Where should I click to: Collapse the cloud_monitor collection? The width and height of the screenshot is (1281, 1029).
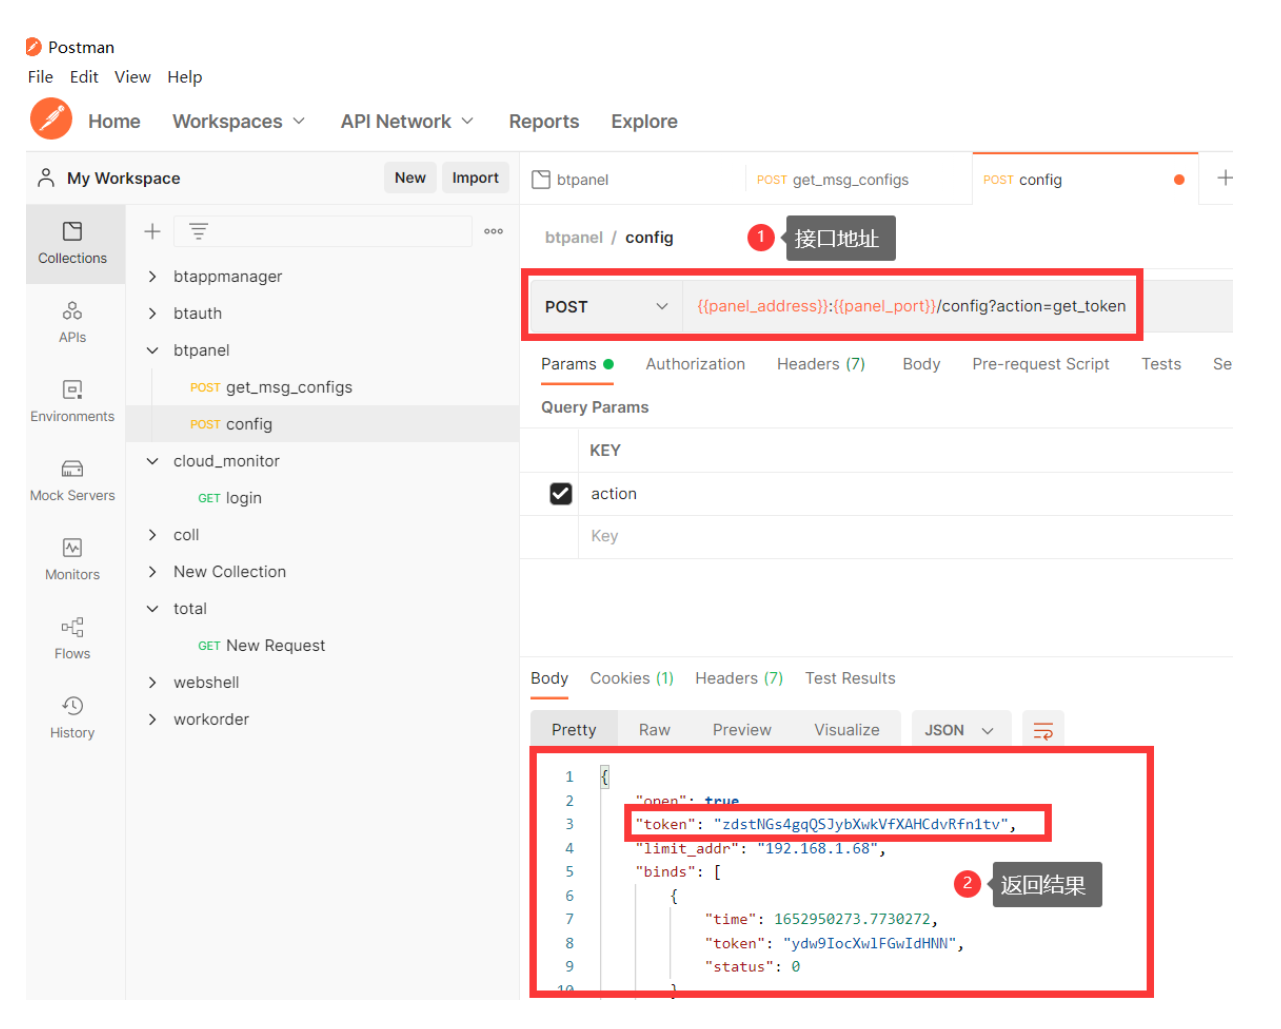click(153, 461)
